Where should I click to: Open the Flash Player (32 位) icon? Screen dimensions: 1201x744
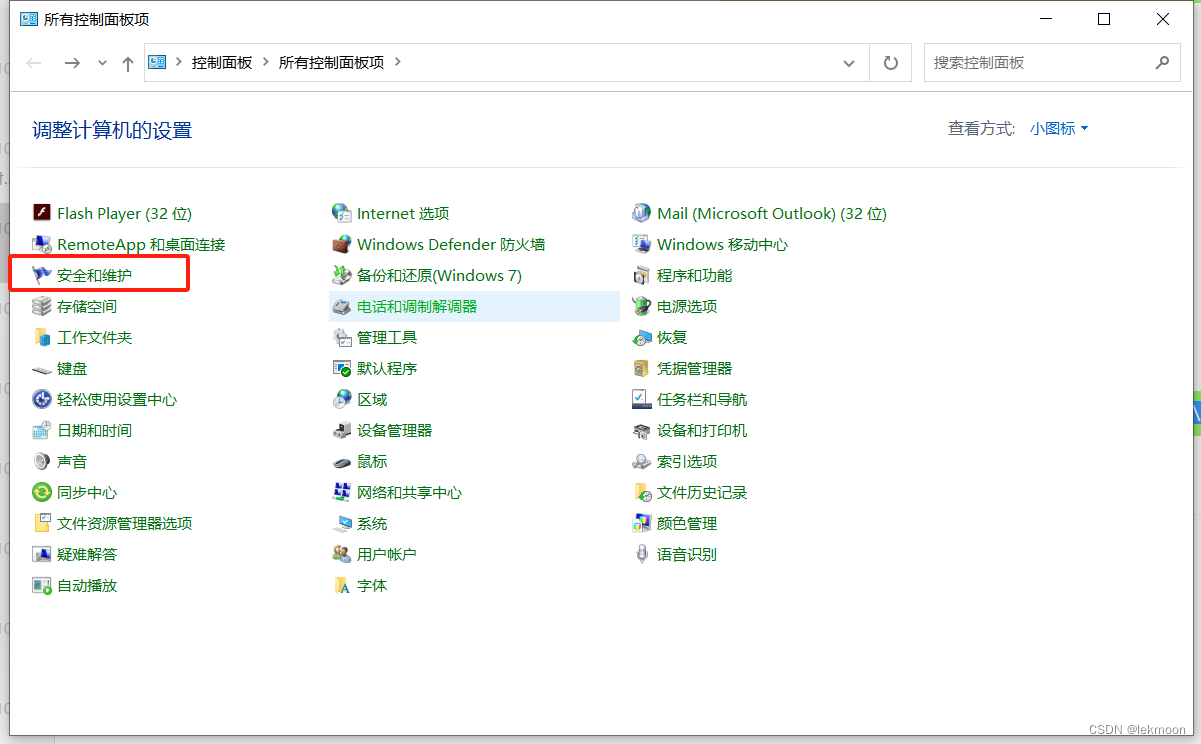[x=41, y=213]
